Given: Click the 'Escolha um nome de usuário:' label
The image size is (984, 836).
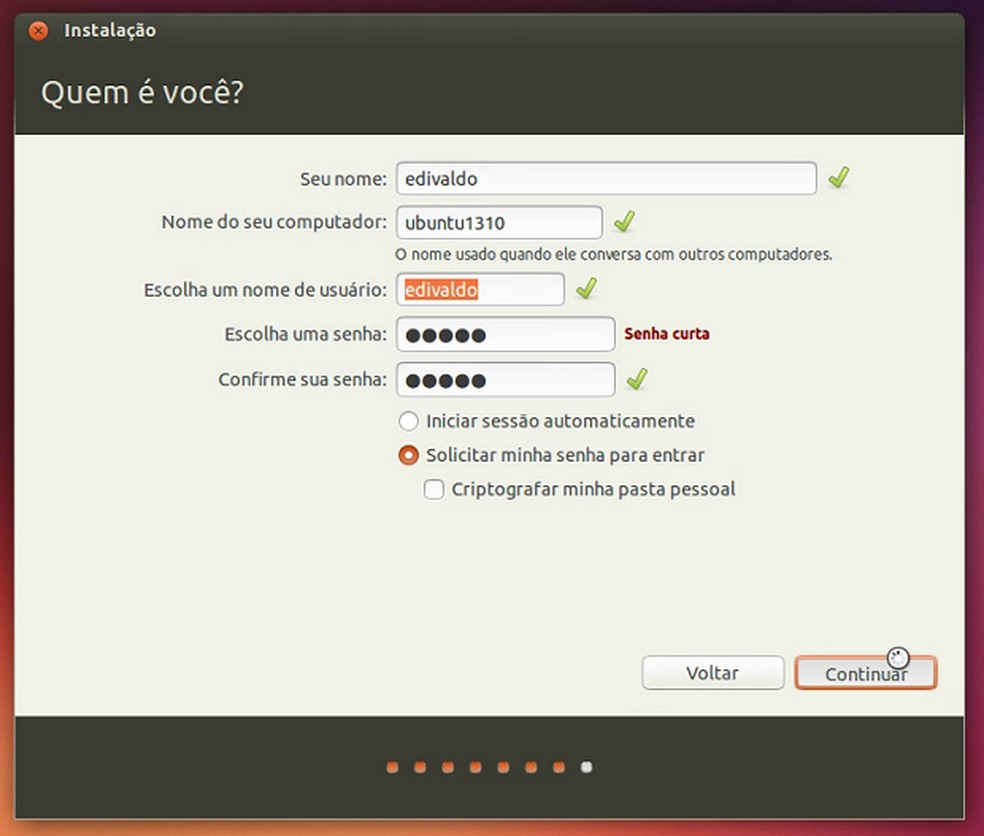Looking at the screenshot, I should click(265, 290).
